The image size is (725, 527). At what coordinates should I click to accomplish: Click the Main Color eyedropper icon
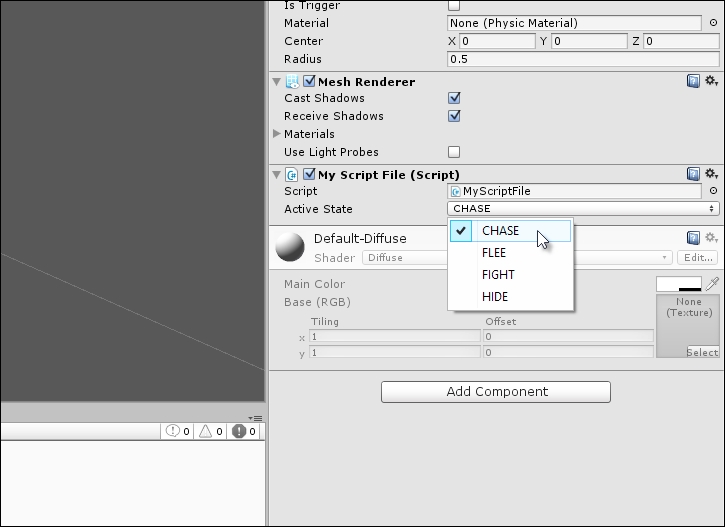coord(713,284)
